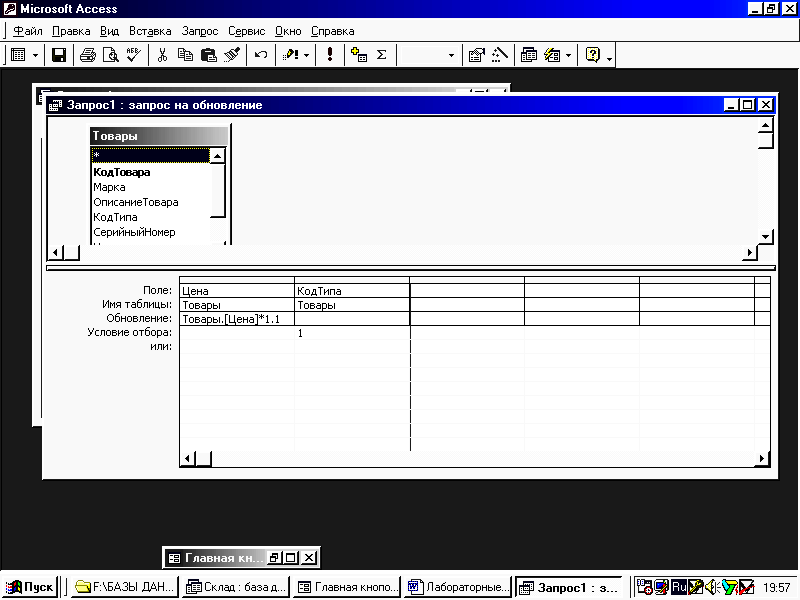Open the Запрос menu
The image size is (800, 600).
point(199,31)
